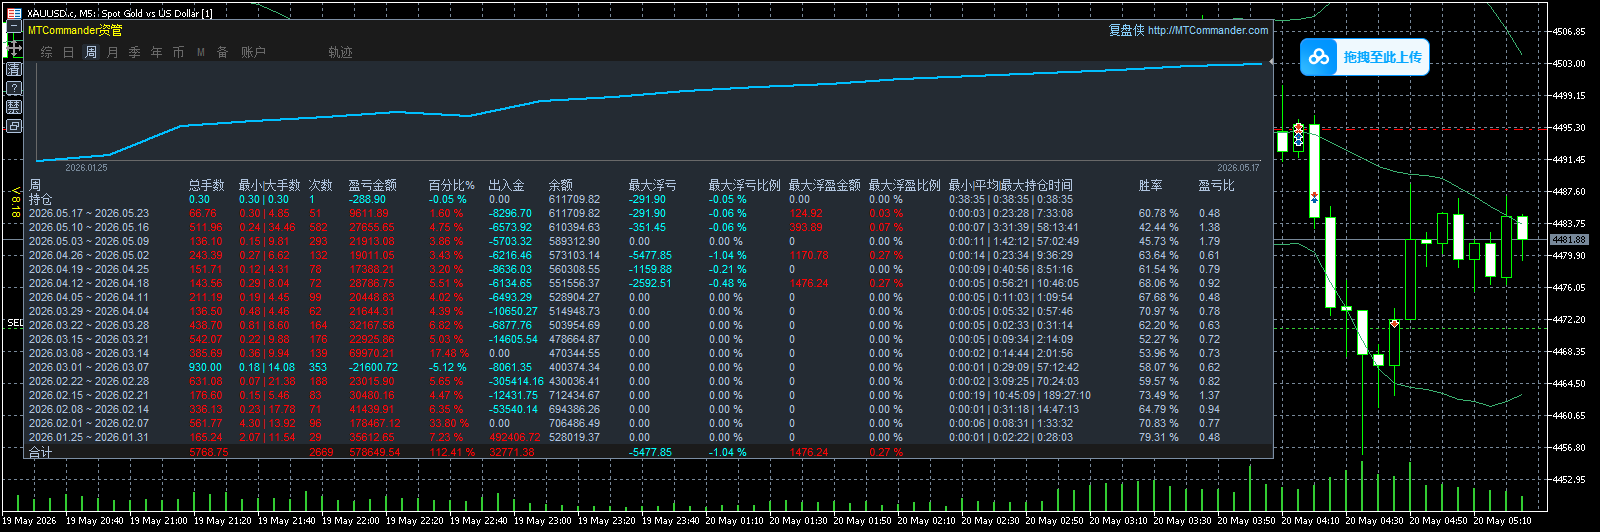Select the 2026.02.15 ~ 2026.02.21 week row
The width and height of the screenshot is (1600, 532).
click(648, 395)
